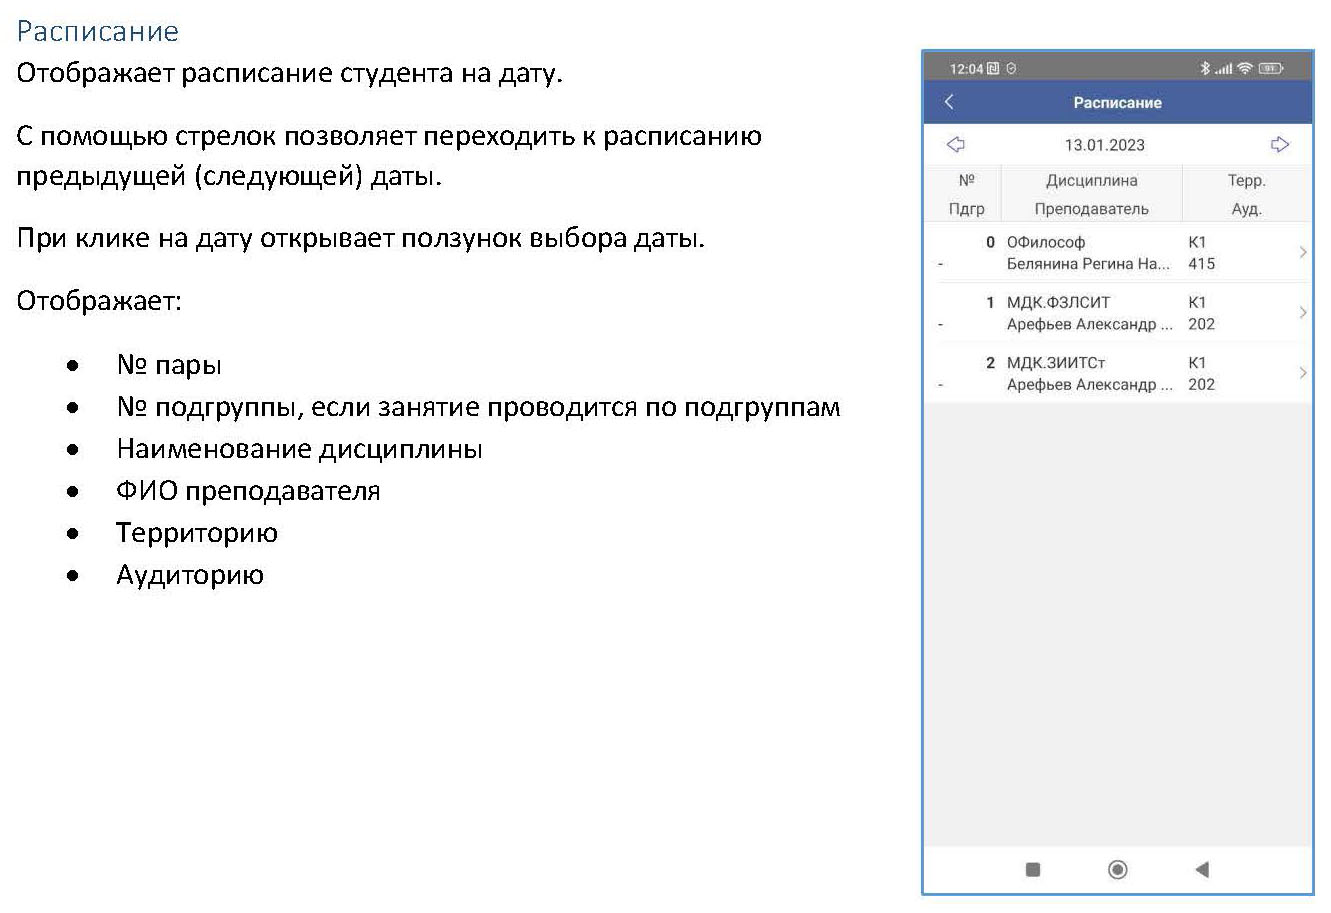Tap the № column header
Image resolution: width=1331 pixels, height=913 pixels.
966,181
